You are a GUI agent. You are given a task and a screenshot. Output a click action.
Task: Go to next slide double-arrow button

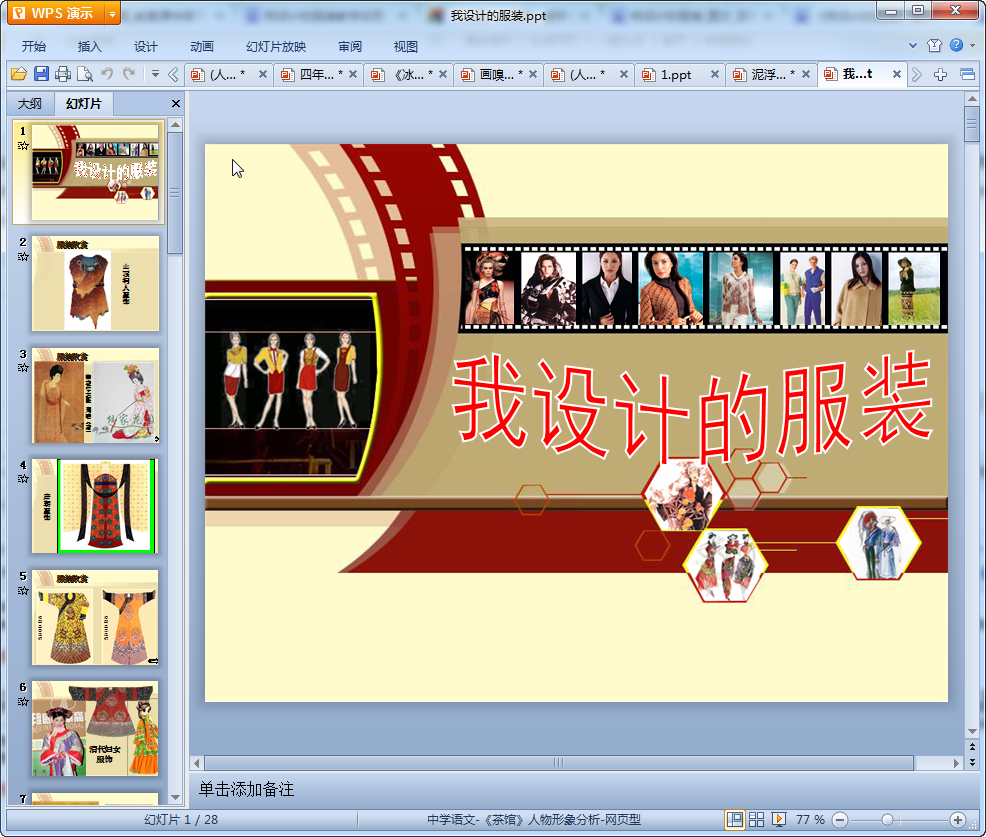pos(972,762)
